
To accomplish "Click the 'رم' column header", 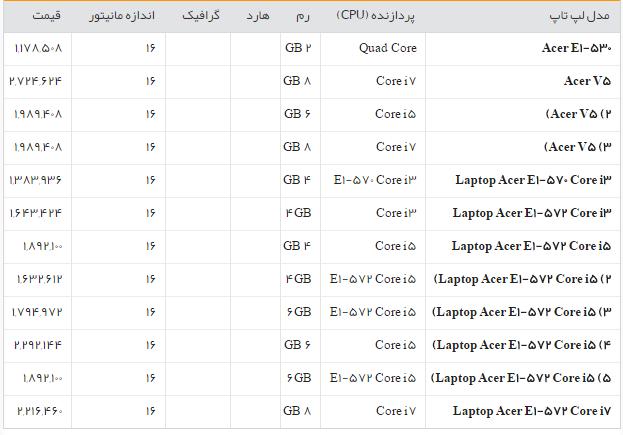I will click(302, 16).
